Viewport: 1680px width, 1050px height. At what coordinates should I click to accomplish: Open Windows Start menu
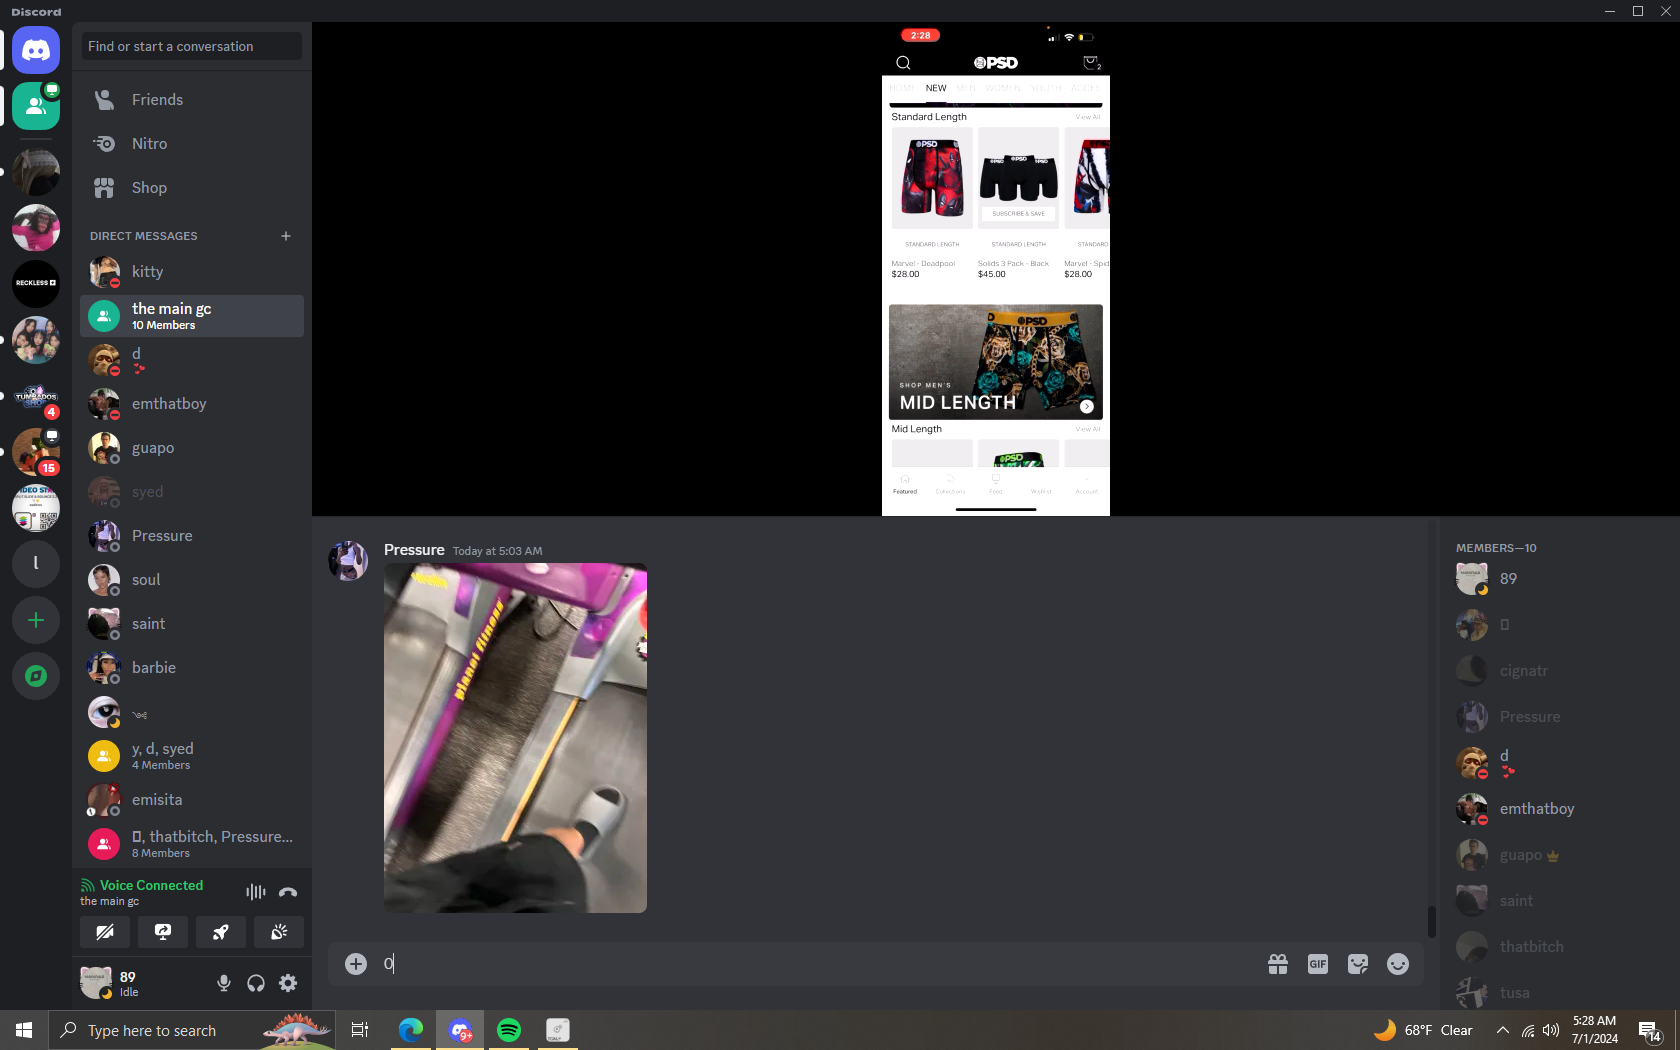(24, 1030)
